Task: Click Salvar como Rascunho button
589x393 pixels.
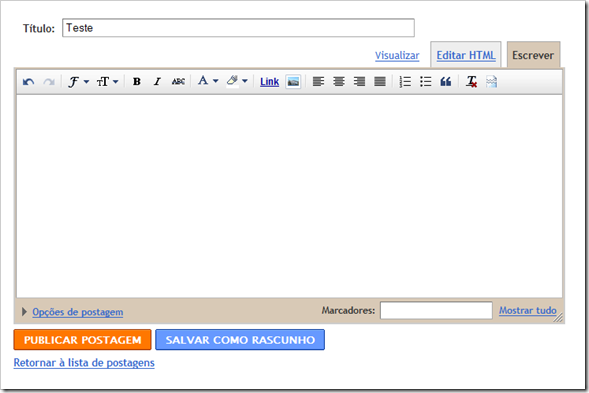Action: 240,340
